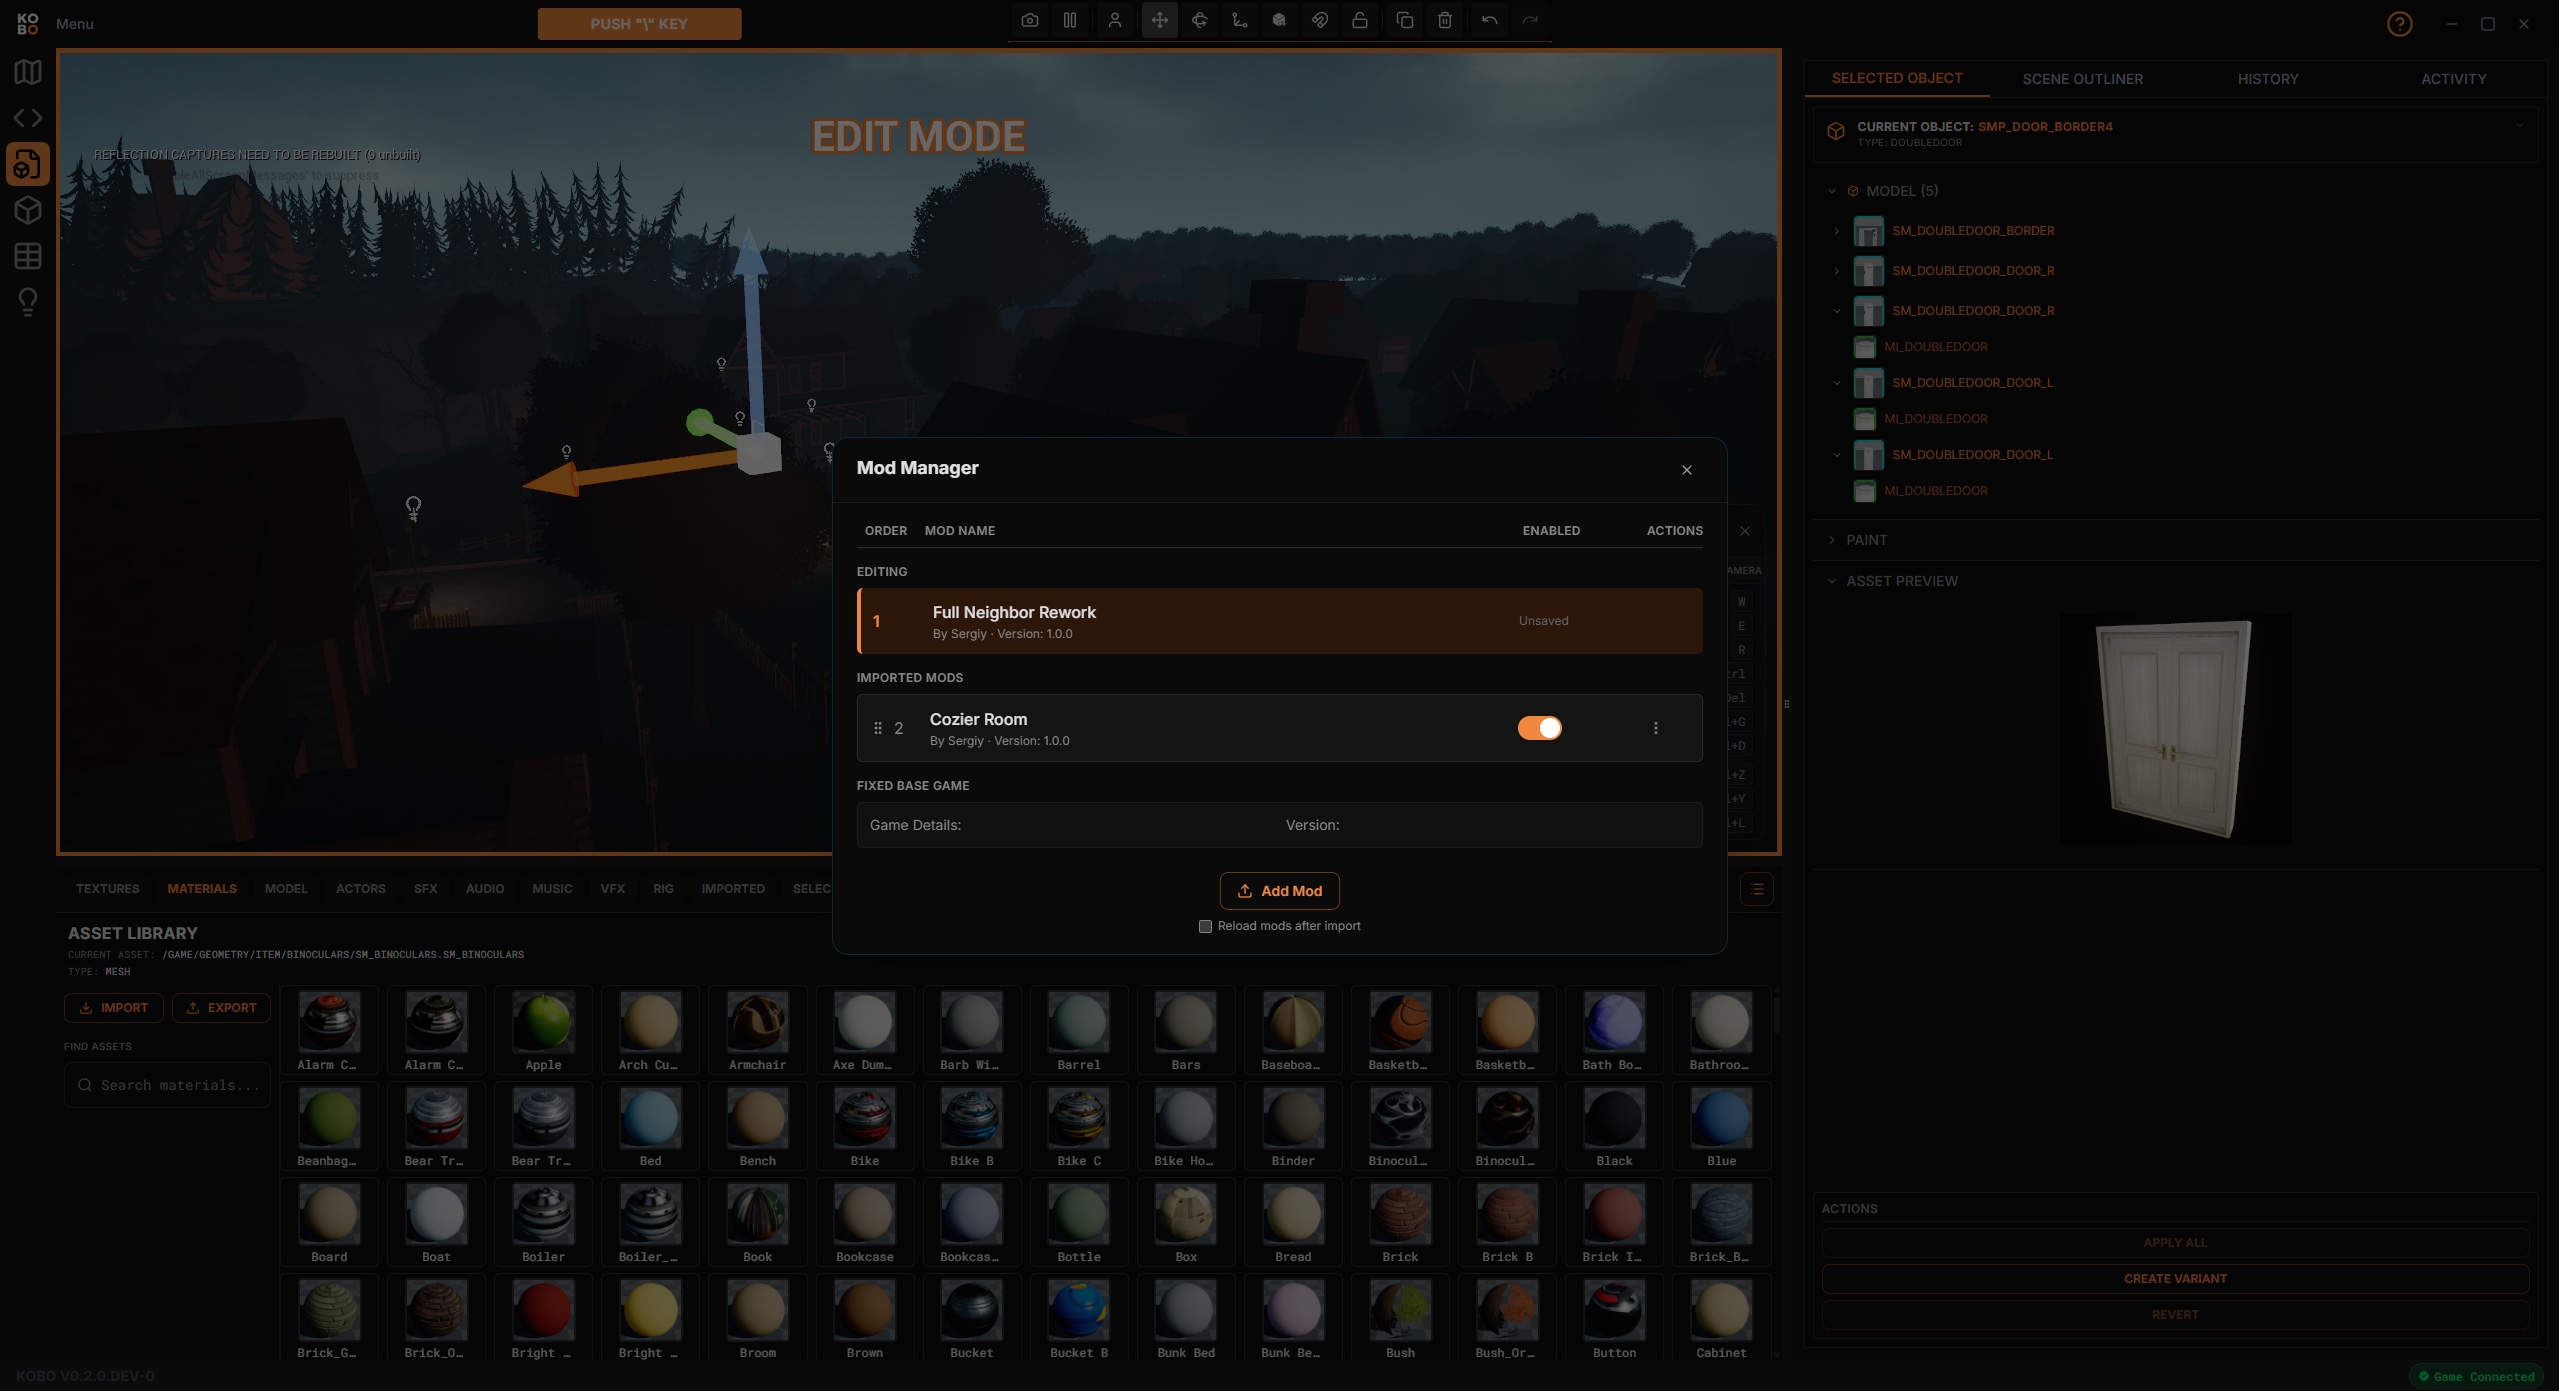The width and height of the screenshot is (2559, 1391).
Task: Click the list view icon above asset grid
Action: point(1757,889)
